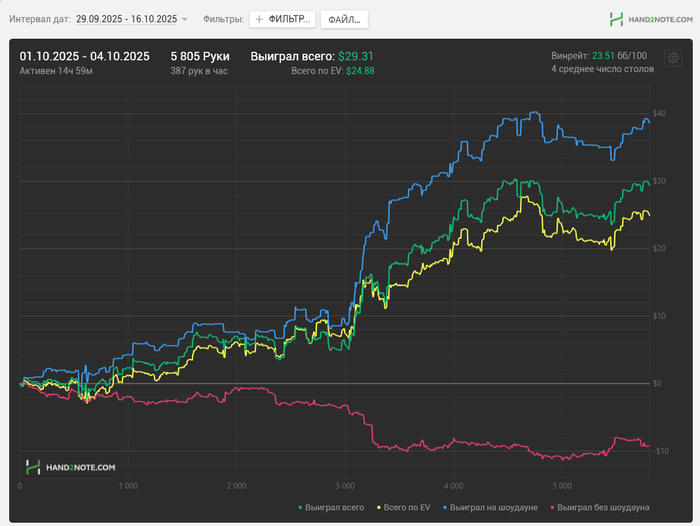The width and height of the screenshot is (700, 526).
Task: Click the '2 000' x-axis label
Action: pos(237,486)
